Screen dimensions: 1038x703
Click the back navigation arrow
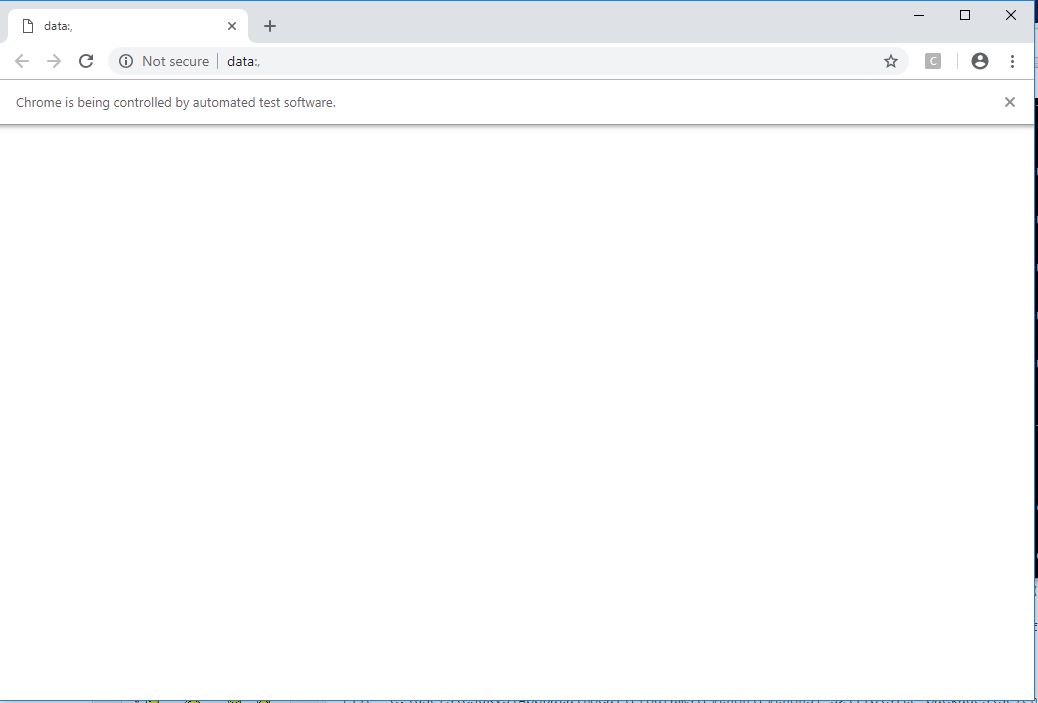coord(22,61)
